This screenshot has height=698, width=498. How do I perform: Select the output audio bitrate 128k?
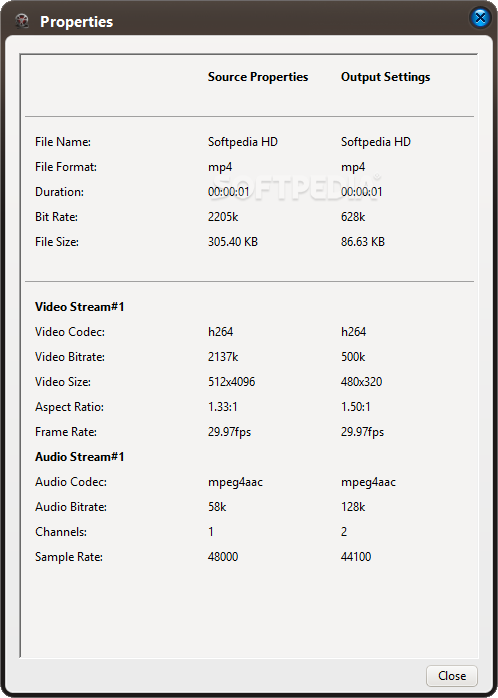pos(353,507)
